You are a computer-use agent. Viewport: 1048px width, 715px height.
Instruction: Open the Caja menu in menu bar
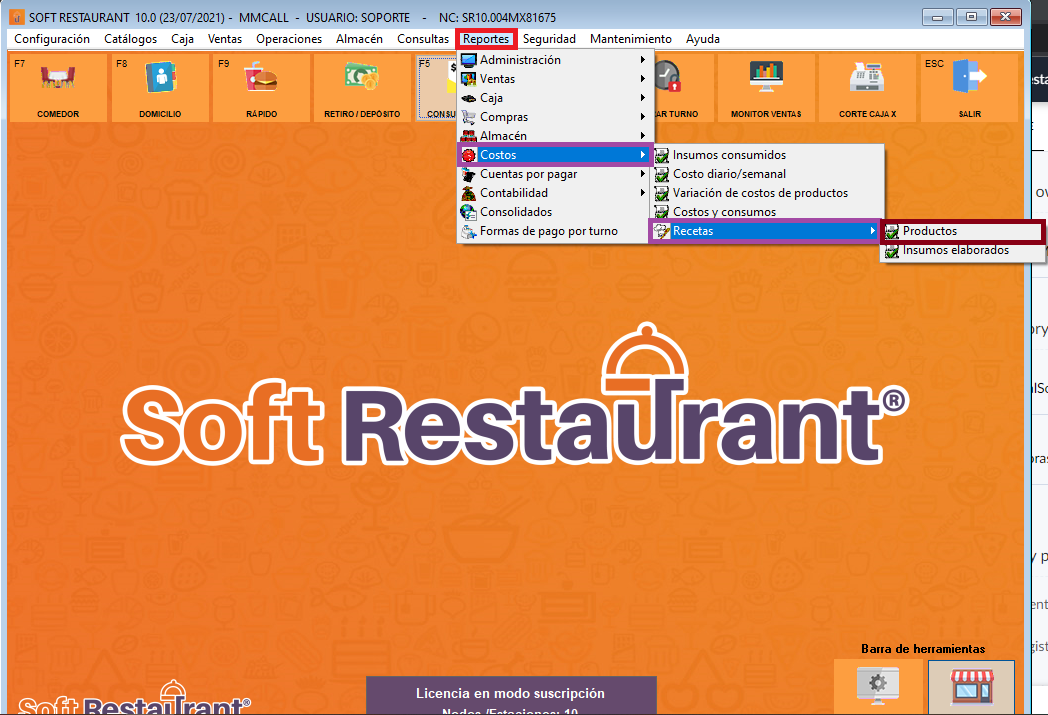[x=182, y=39]
